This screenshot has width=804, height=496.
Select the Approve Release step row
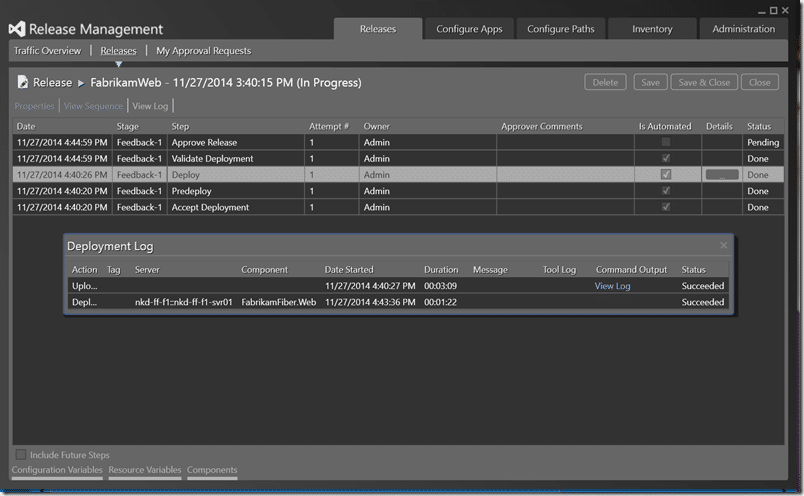point(398,142)
